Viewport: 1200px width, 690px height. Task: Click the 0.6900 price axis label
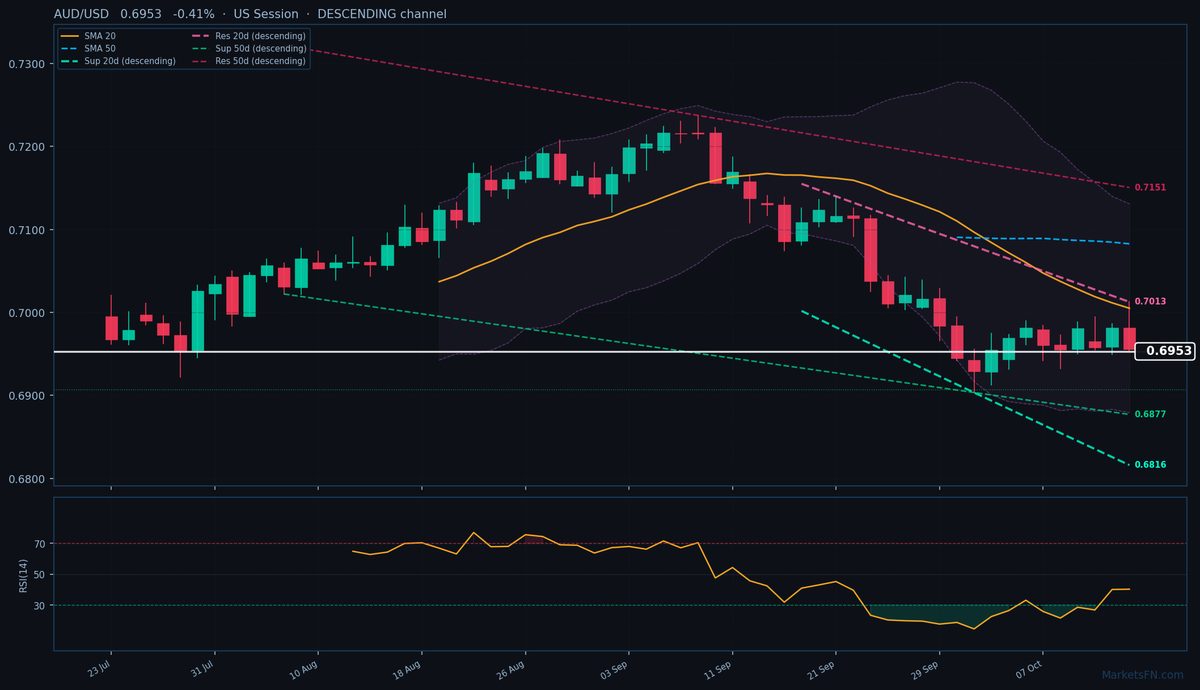tap(26, 396)
